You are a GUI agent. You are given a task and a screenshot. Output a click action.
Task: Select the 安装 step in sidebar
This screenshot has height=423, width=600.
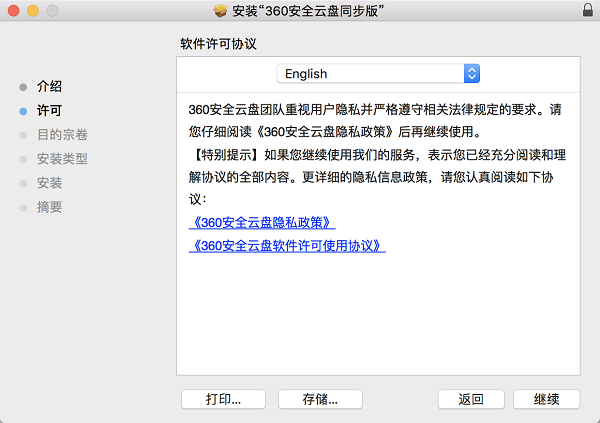pos(49,183)
